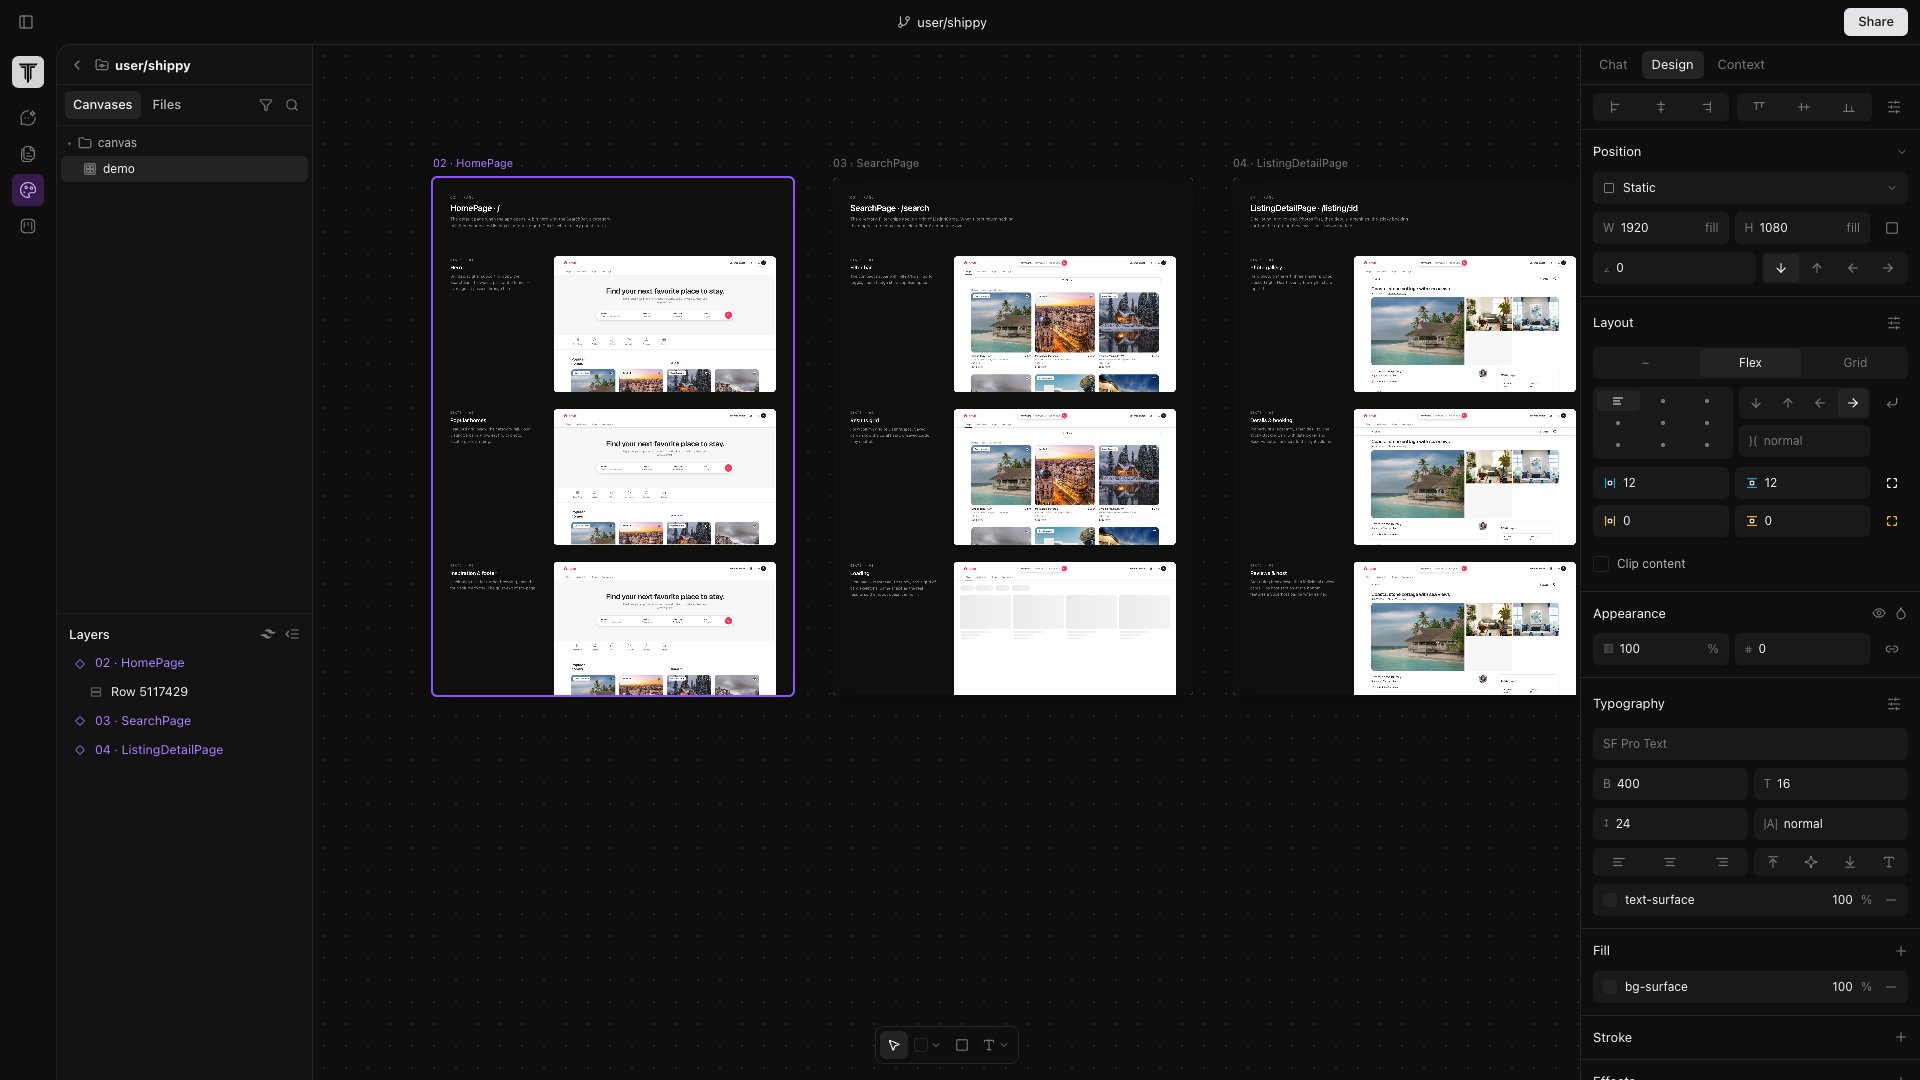
Task: Open the Static position dropdown
Action: click(1750, 188)
